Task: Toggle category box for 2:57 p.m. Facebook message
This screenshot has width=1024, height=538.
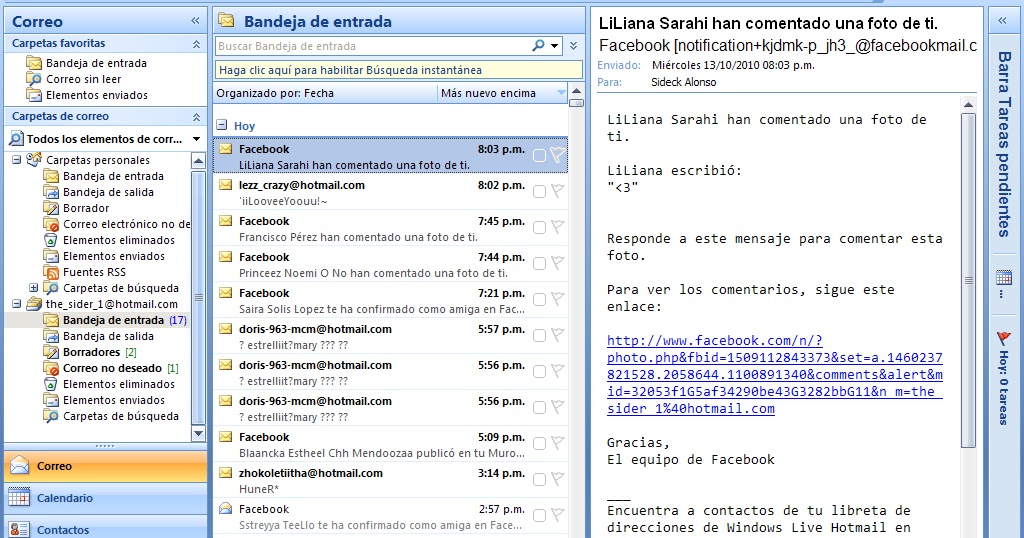Action: pyautogui.click(x=539, y=515)
